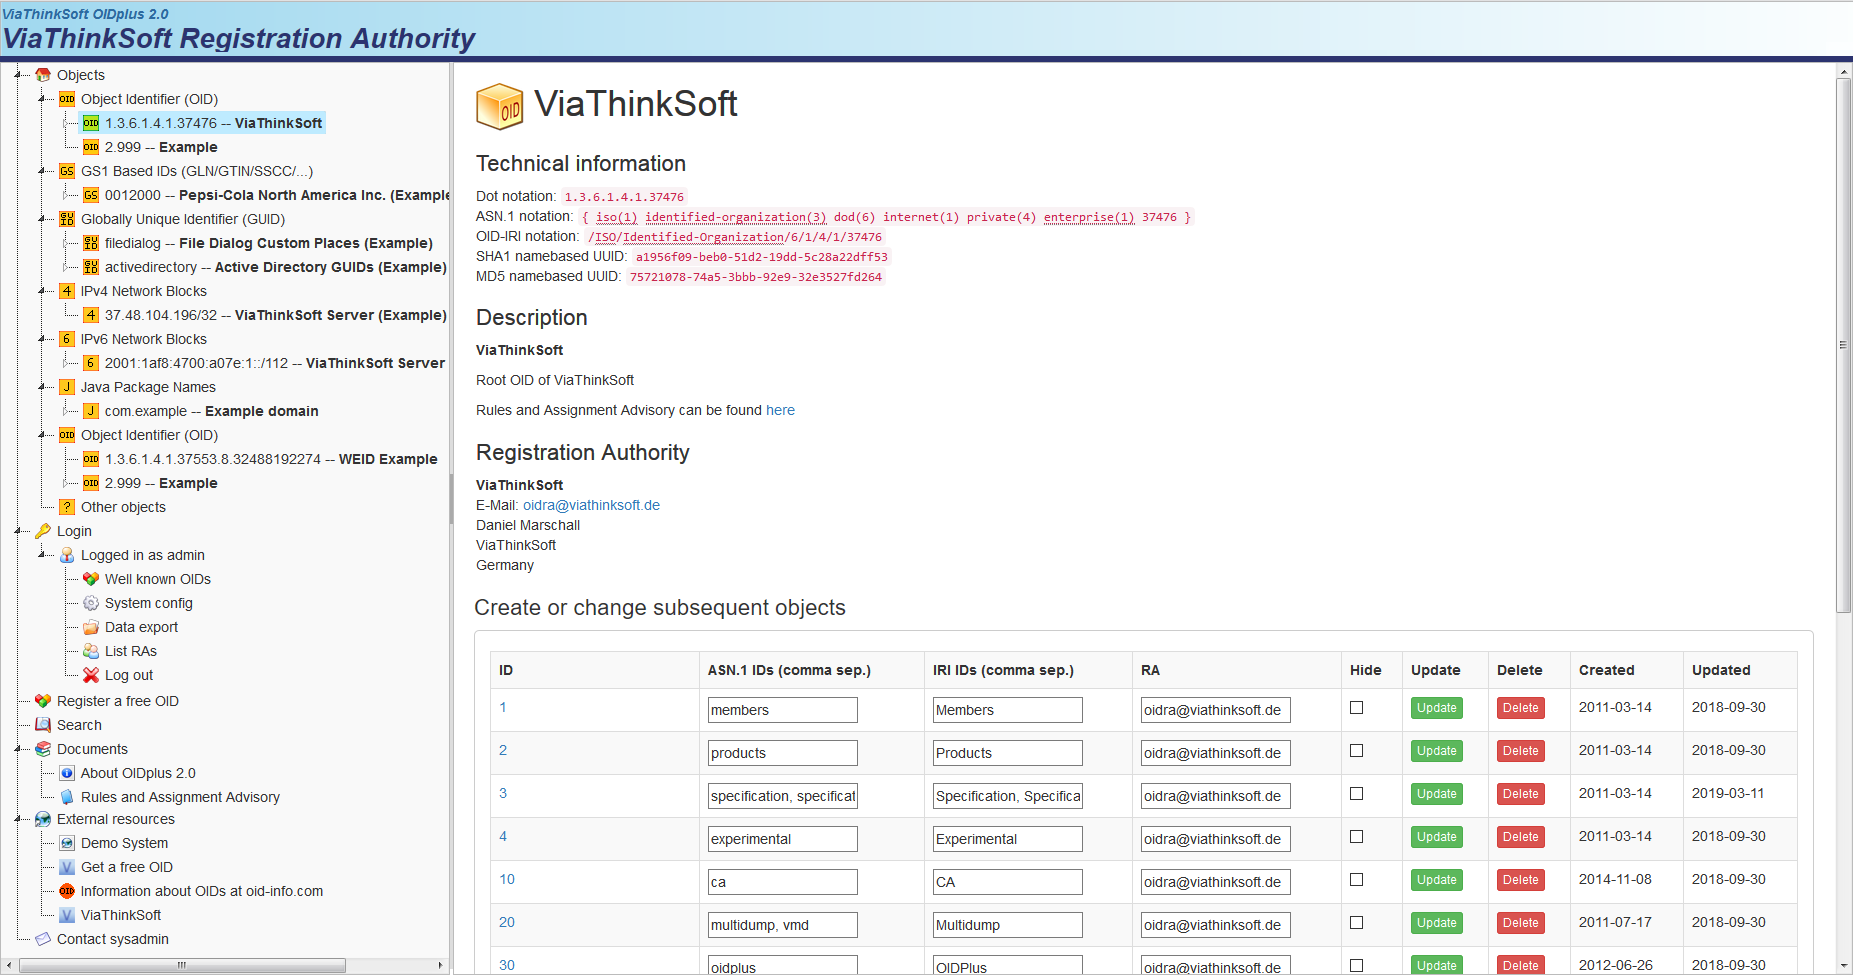Click the GS icon for Pepsi-Cola North America
This screenshot has width=1853, height=975.
tap(91, 195)
